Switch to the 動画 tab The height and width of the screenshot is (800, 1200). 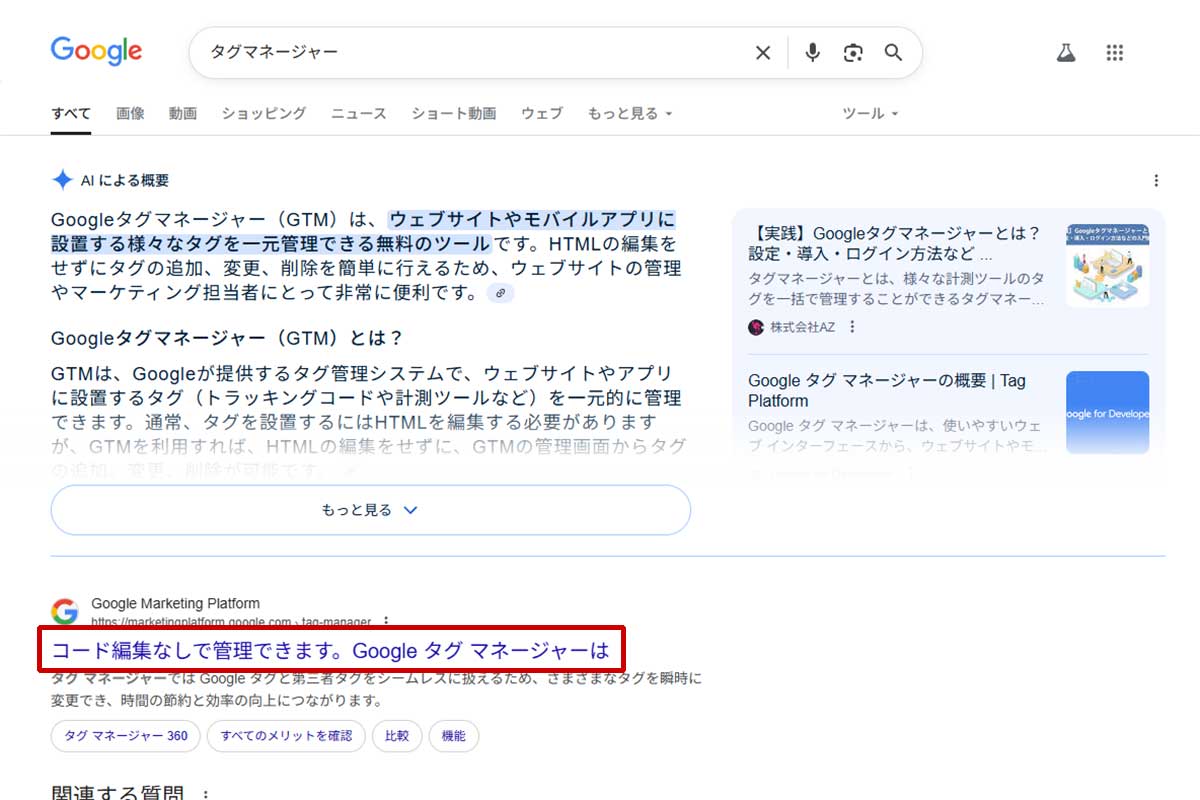pos(183,114)
